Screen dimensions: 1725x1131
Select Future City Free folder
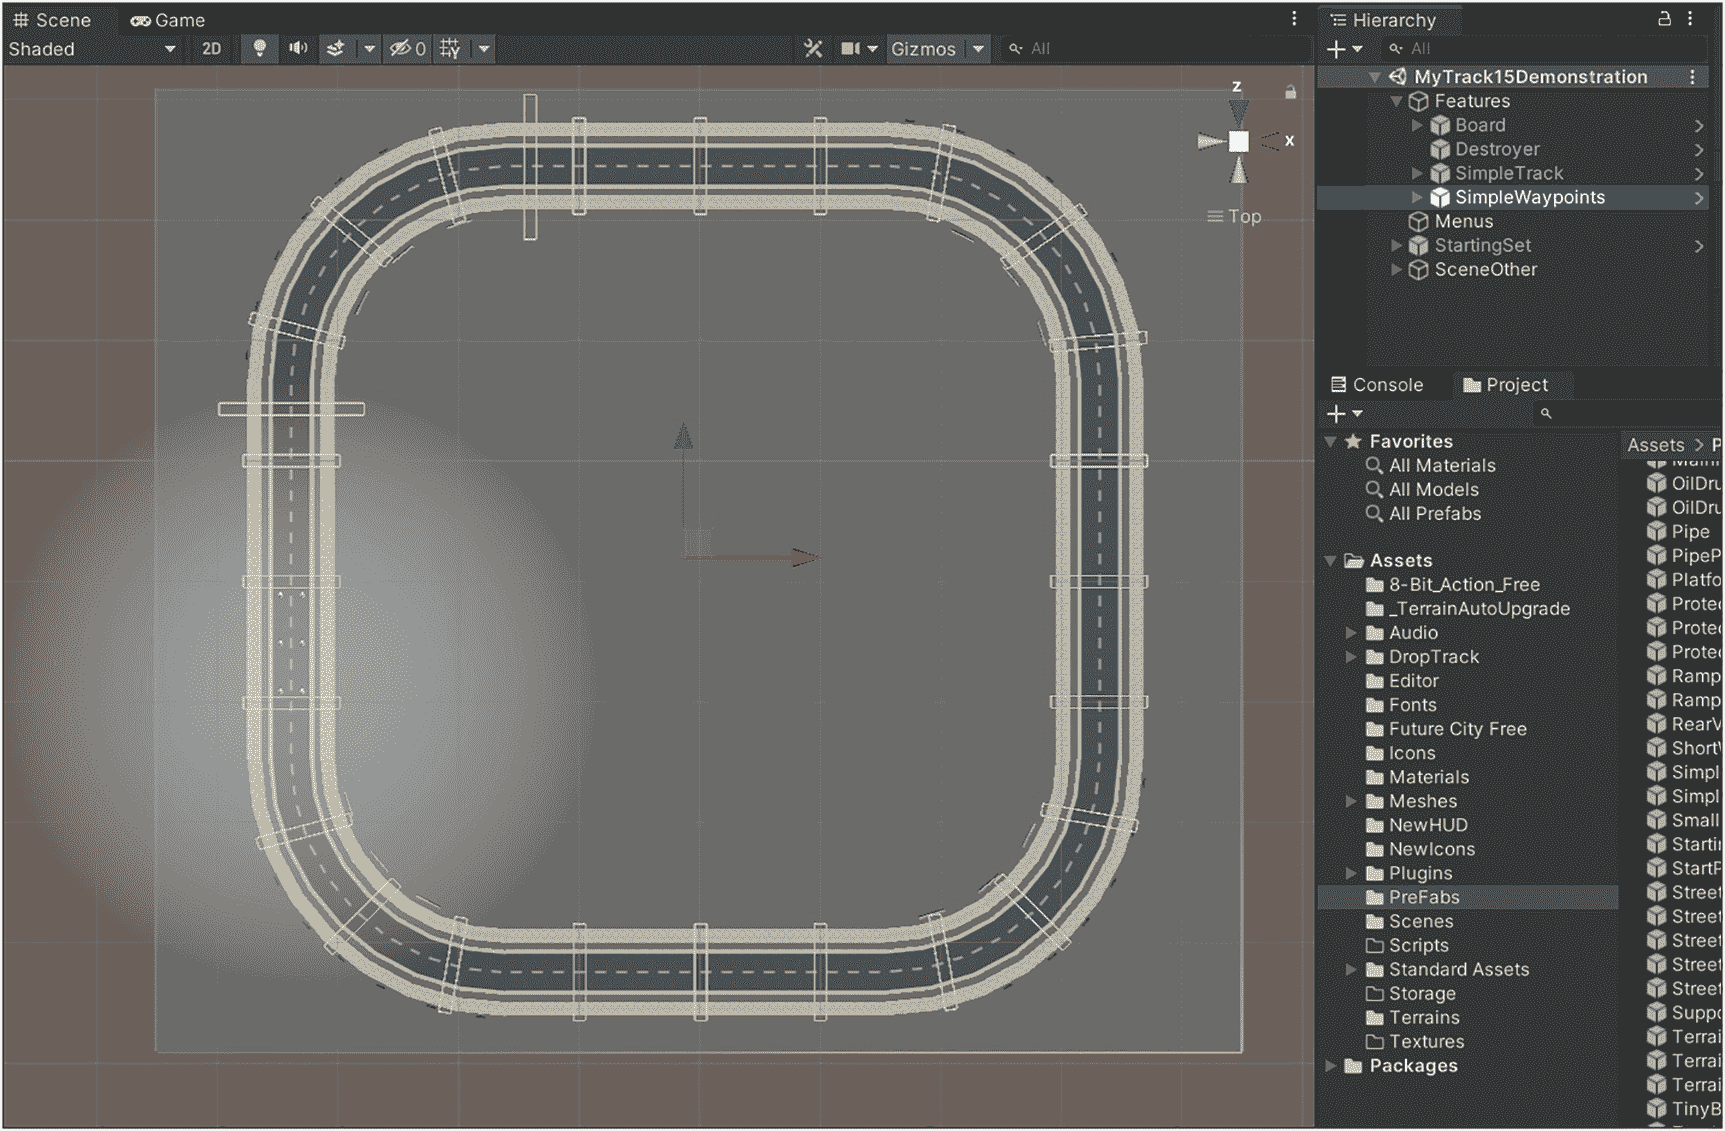click(1457, 729)
